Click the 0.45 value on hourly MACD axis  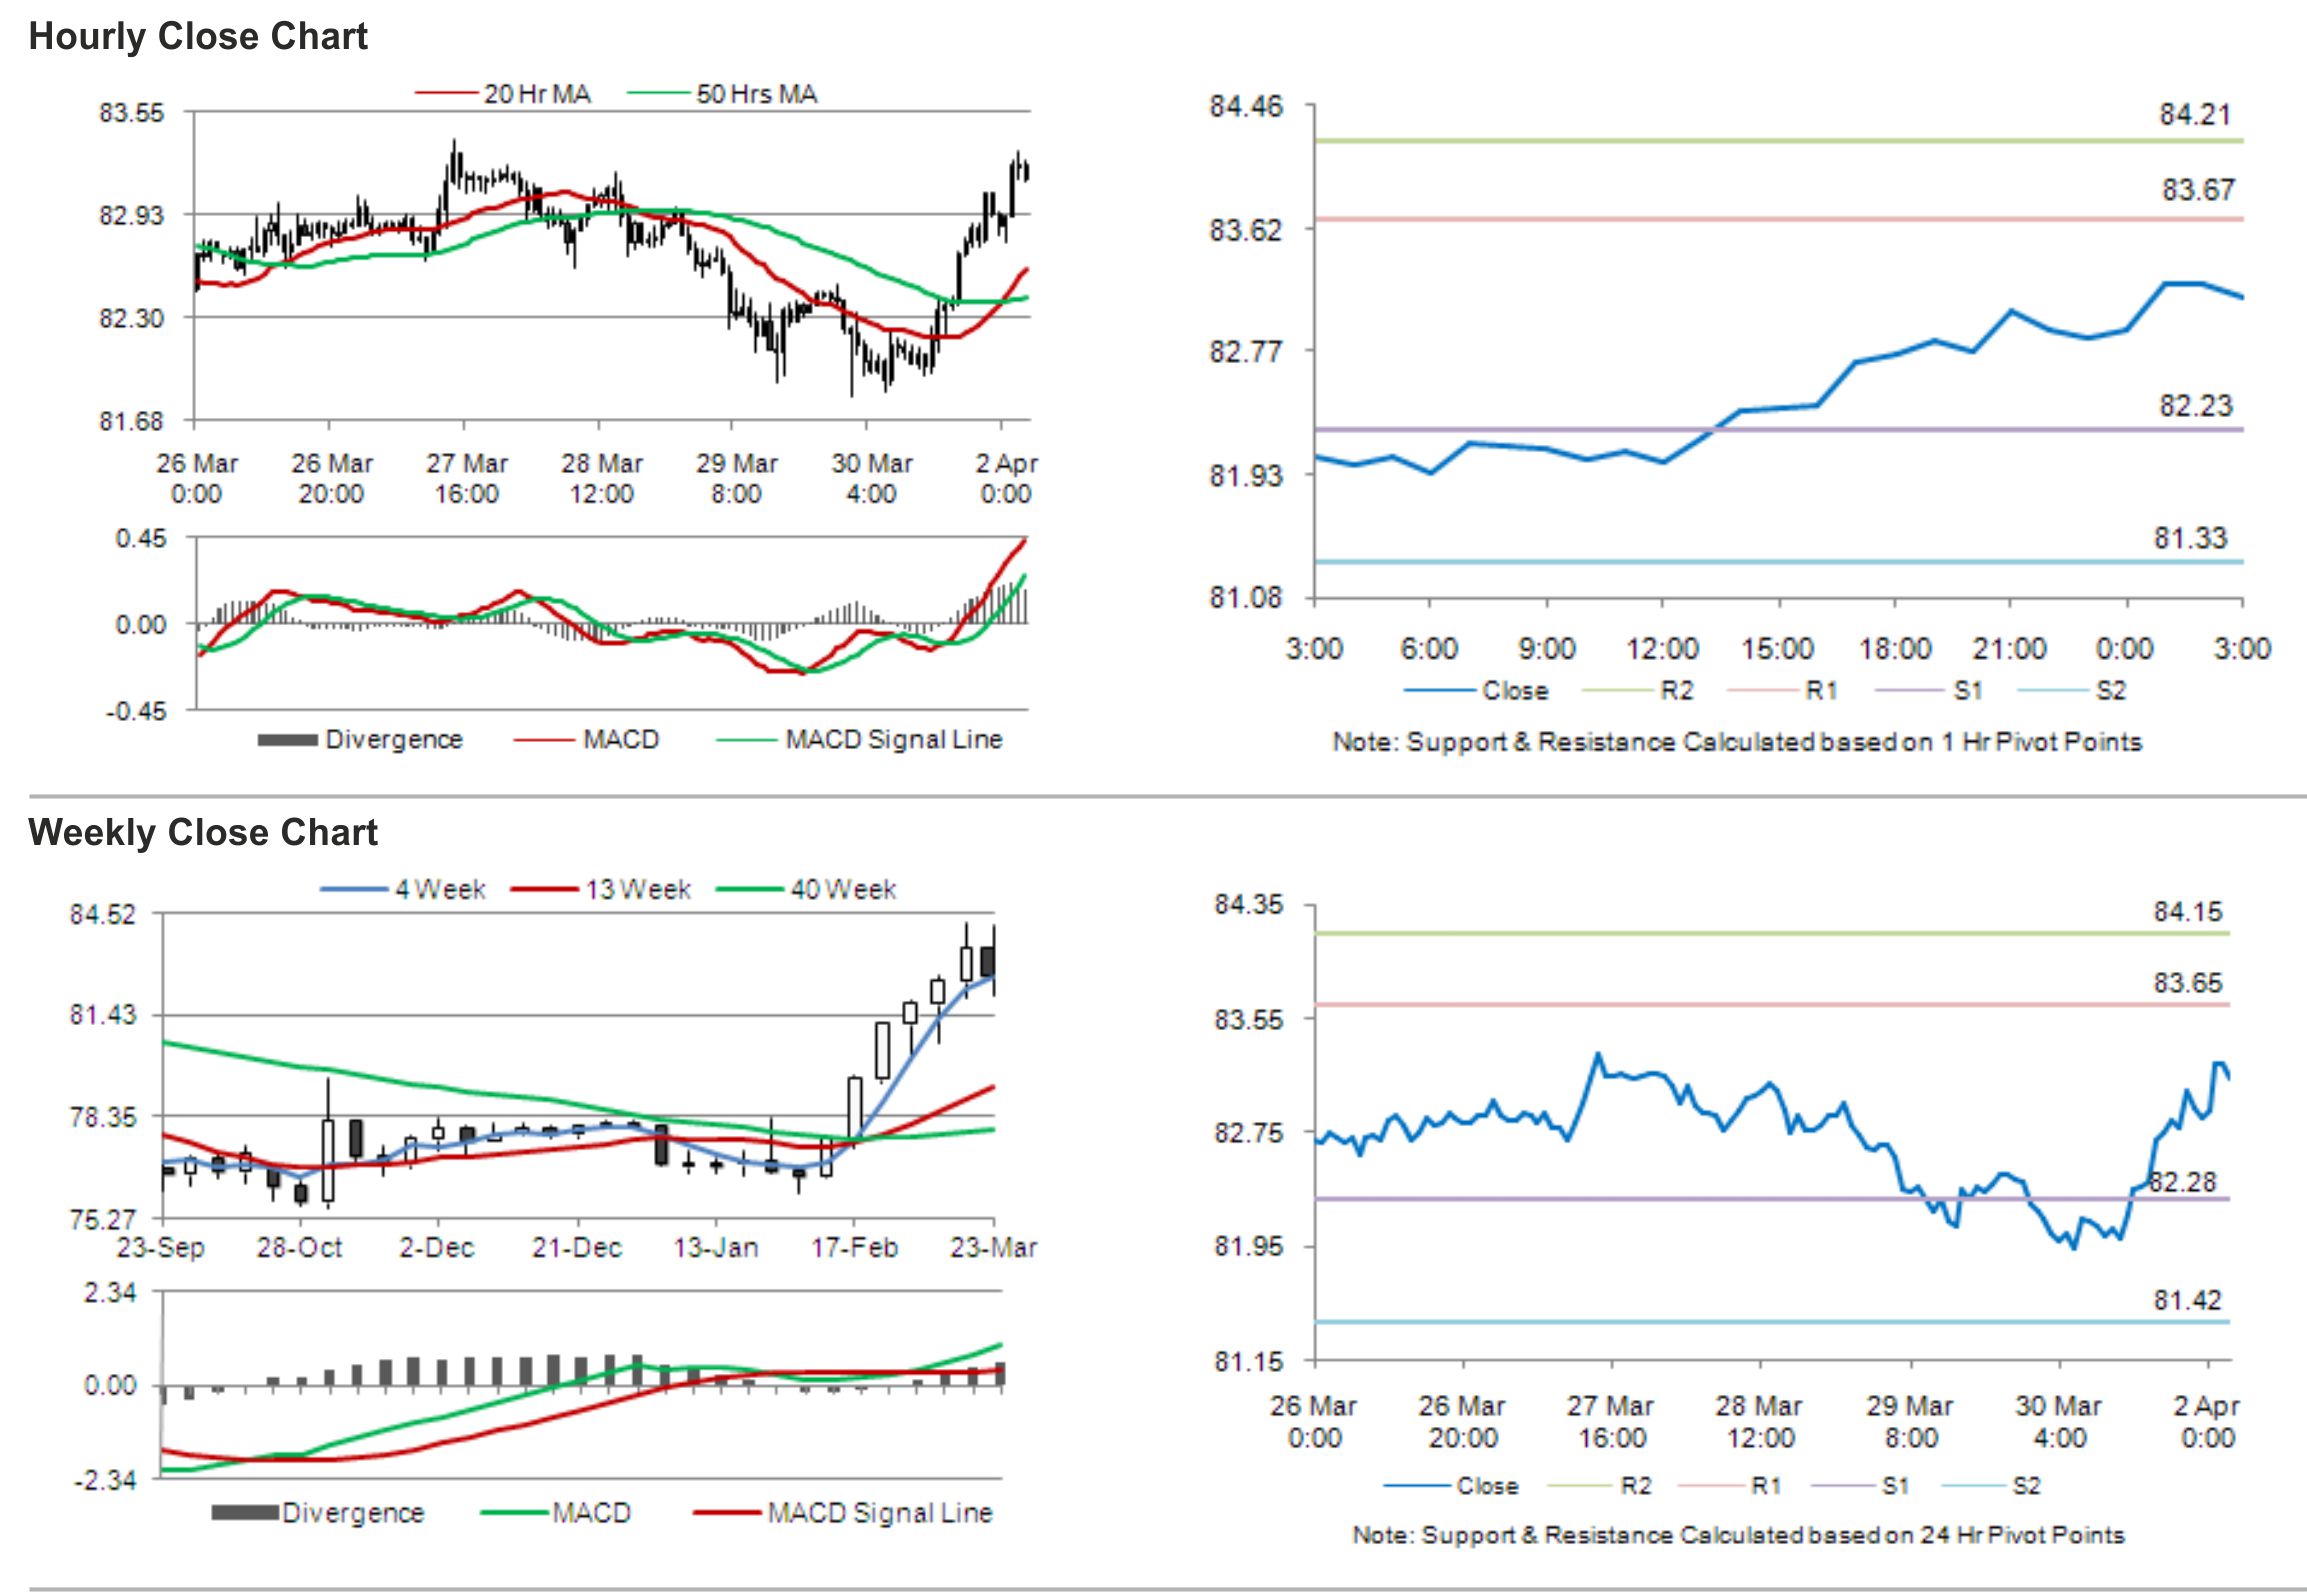[x=141, y=538]
